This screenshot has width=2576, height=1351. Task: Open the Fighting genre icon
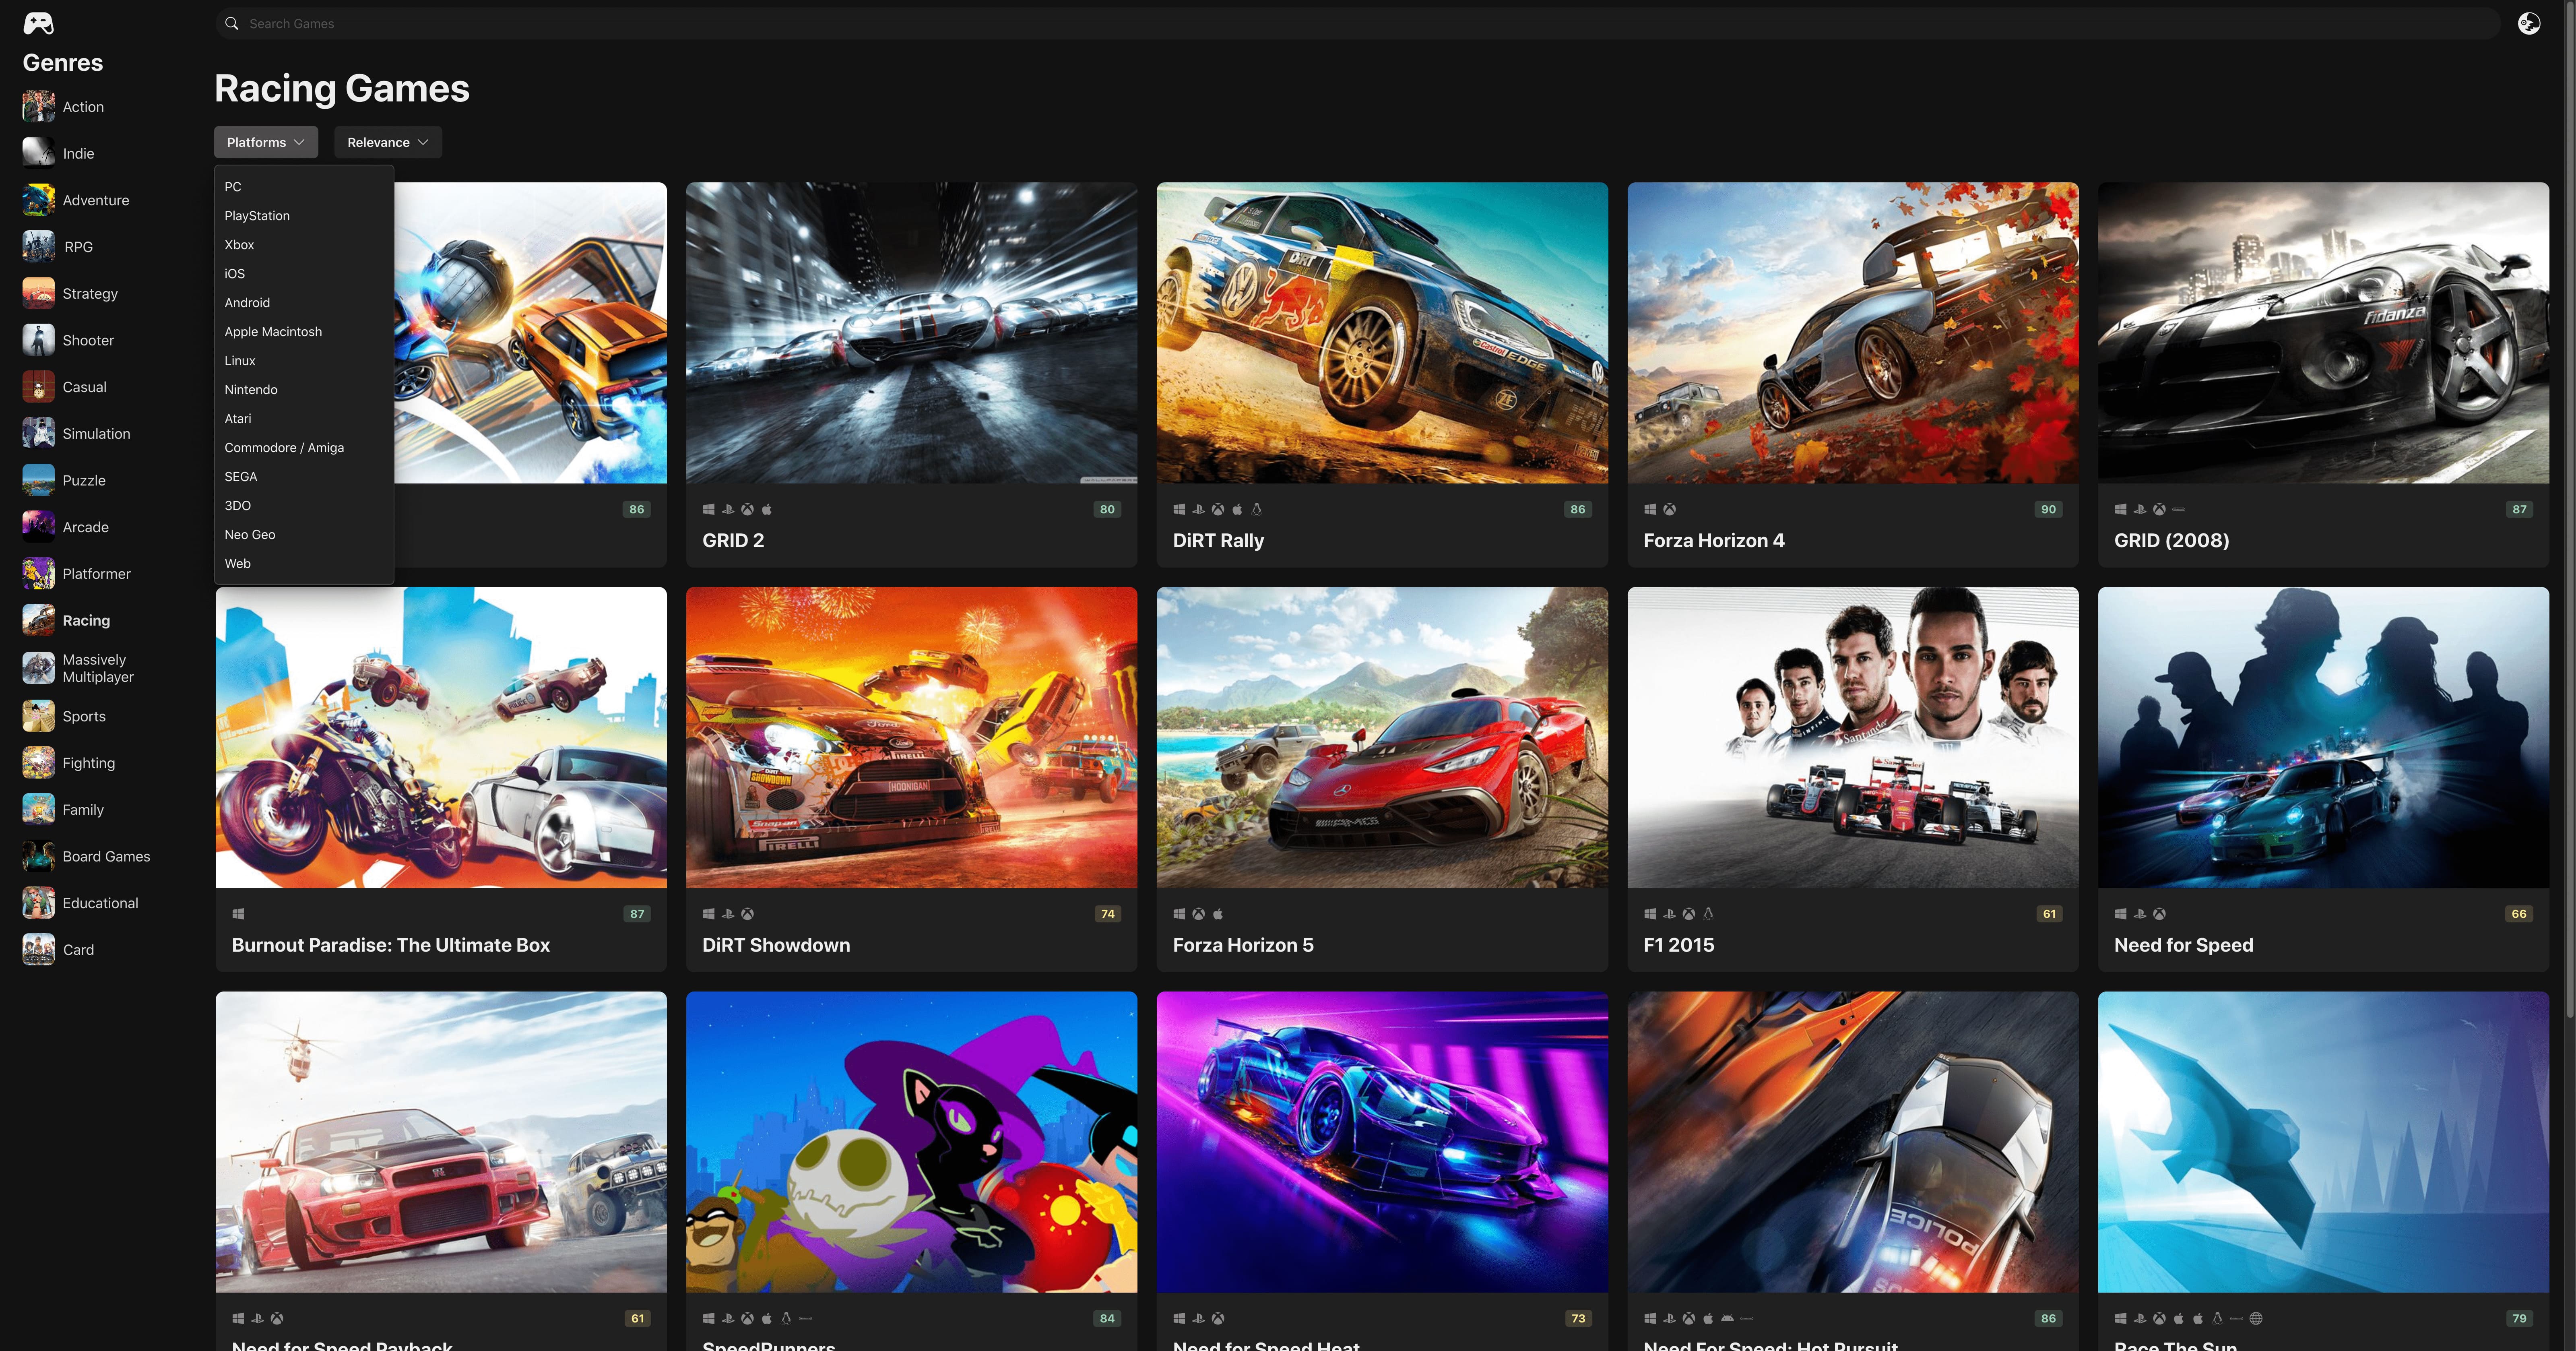coord(39,763)
